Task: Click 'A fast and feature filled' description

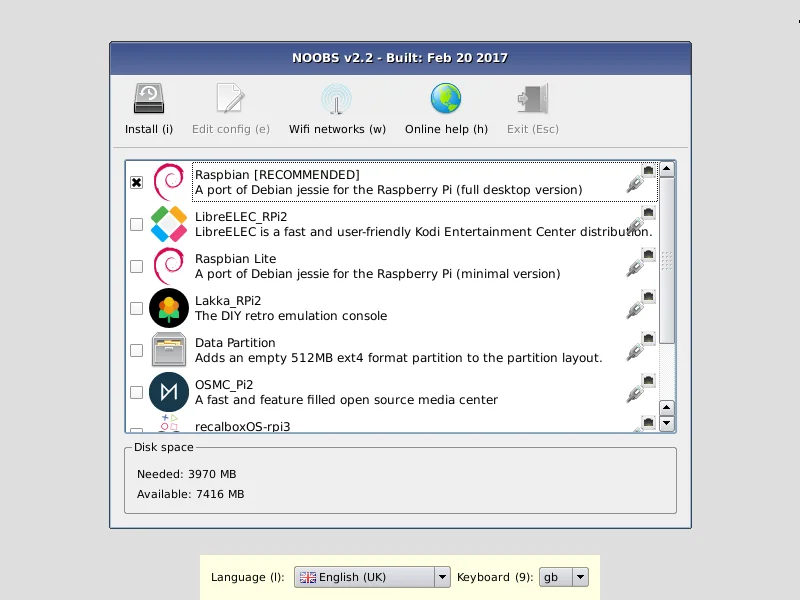Action: click(x=346, y=399)
